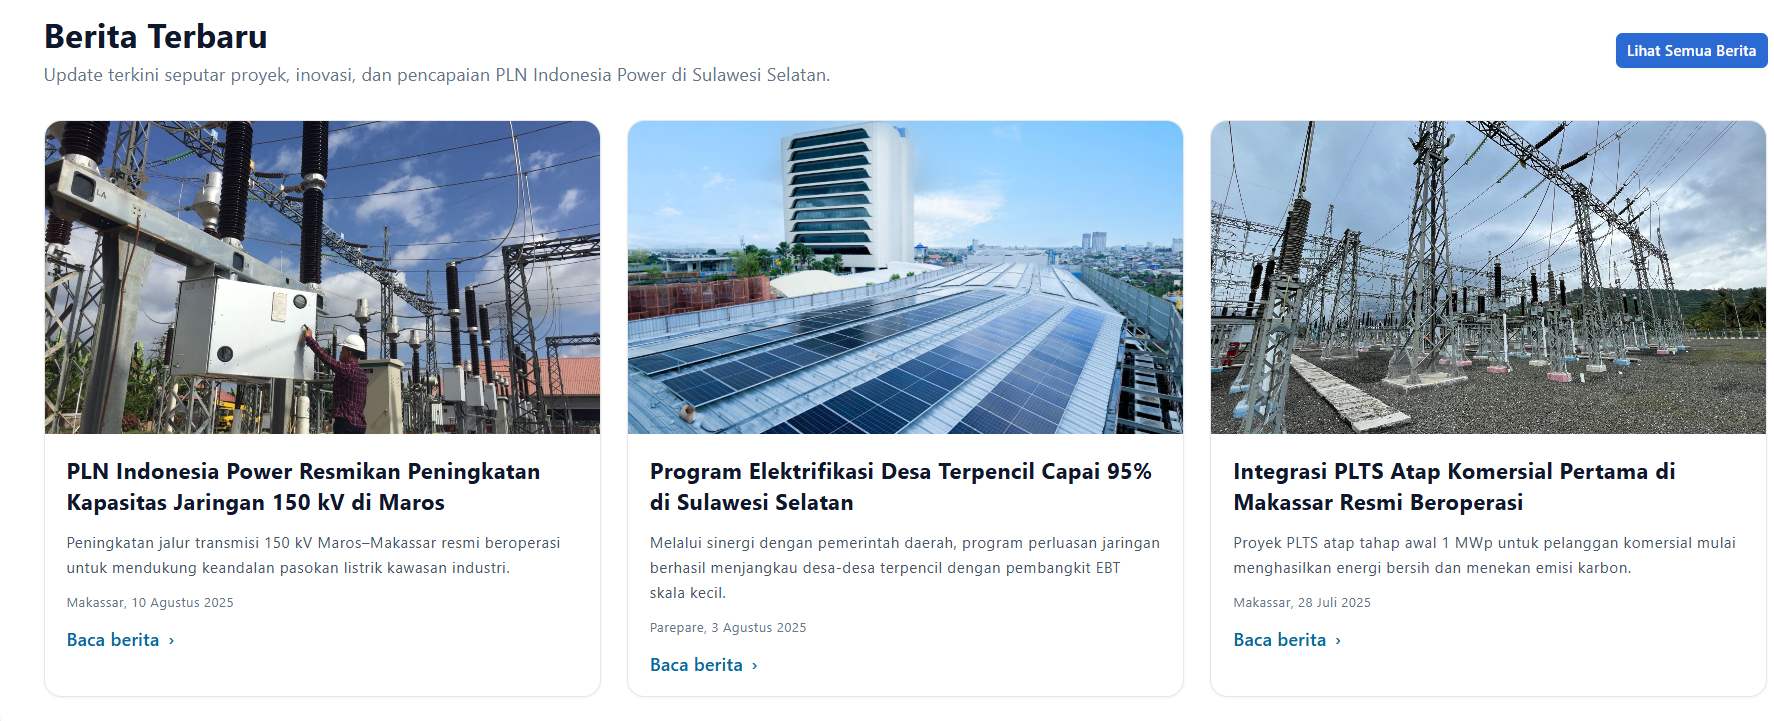Click the chevron arrow in the Maros card

click(172, 641)
